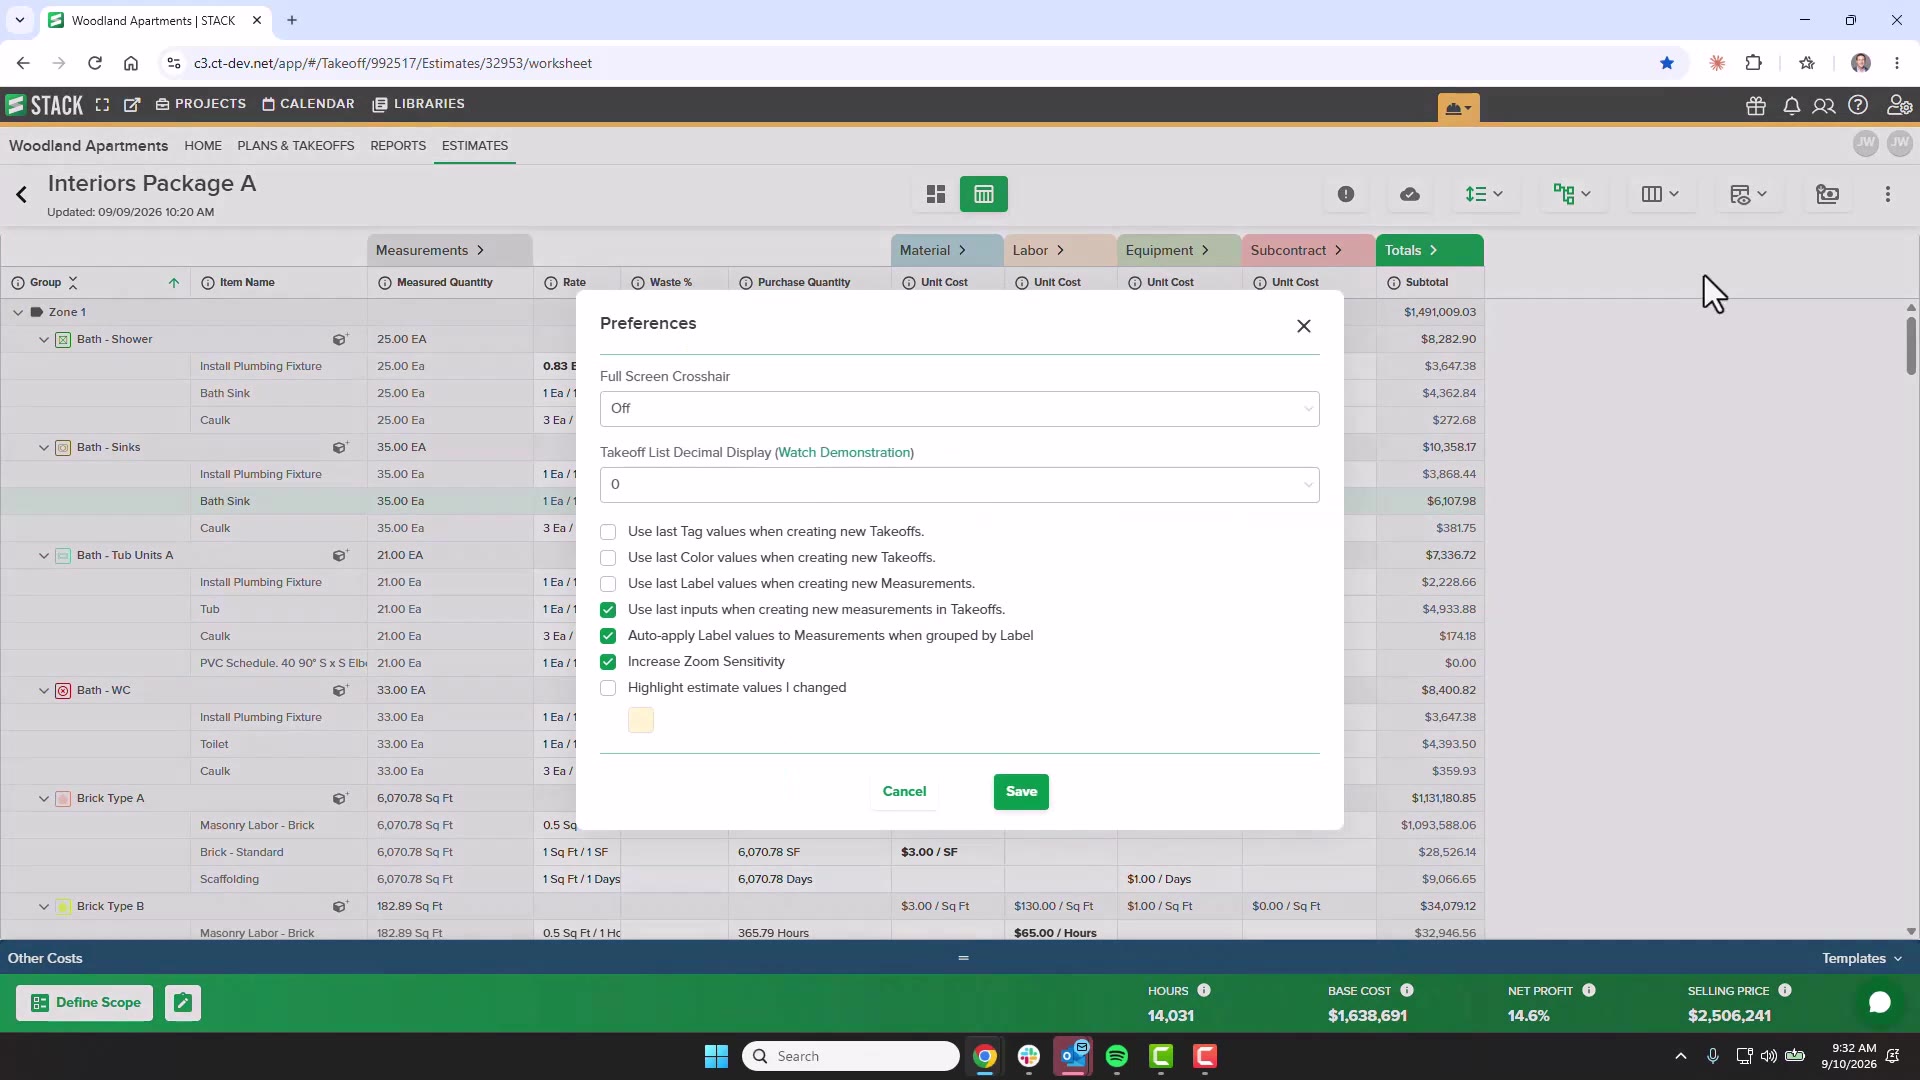This screenshot has width=1920, height=1080.
Task: Open the CALENDAR menu
Action: coord(308,104)
